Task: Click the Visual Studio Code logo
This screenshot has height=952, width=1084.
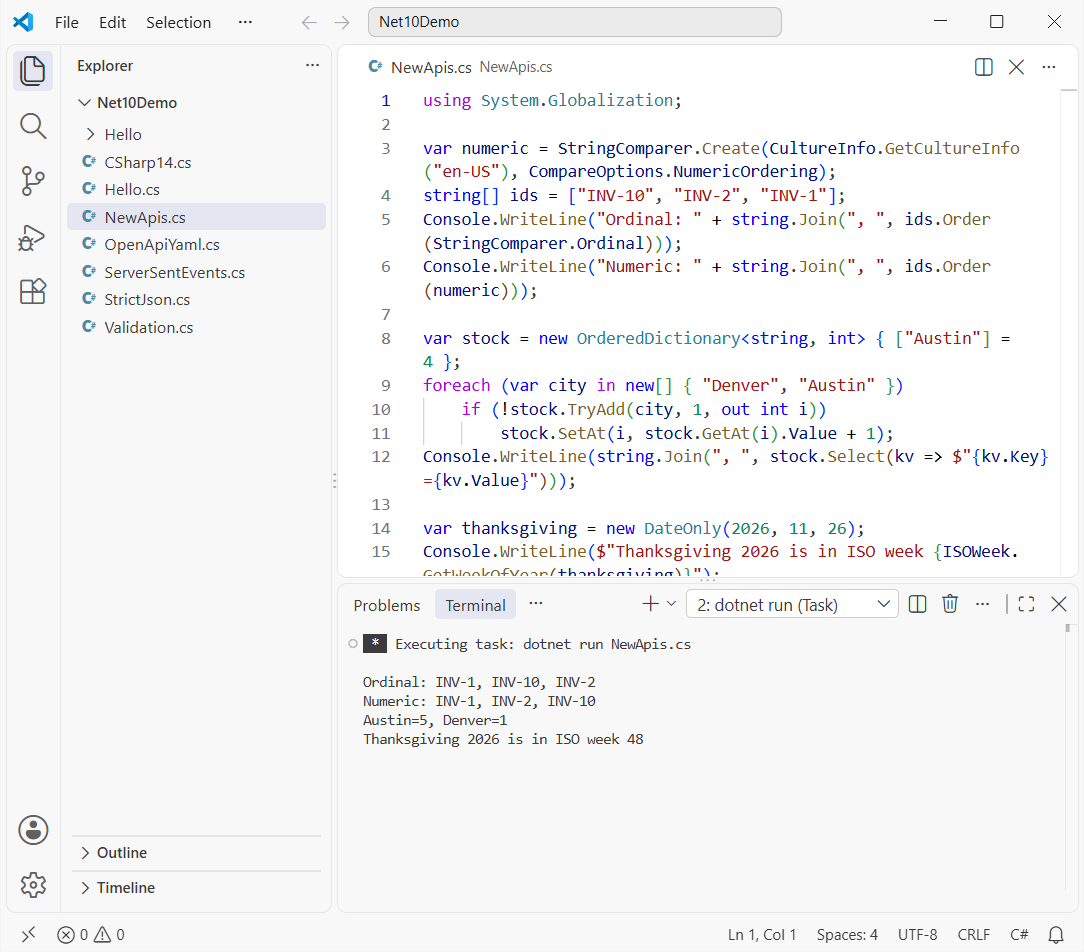Action: tap(23, 22)
